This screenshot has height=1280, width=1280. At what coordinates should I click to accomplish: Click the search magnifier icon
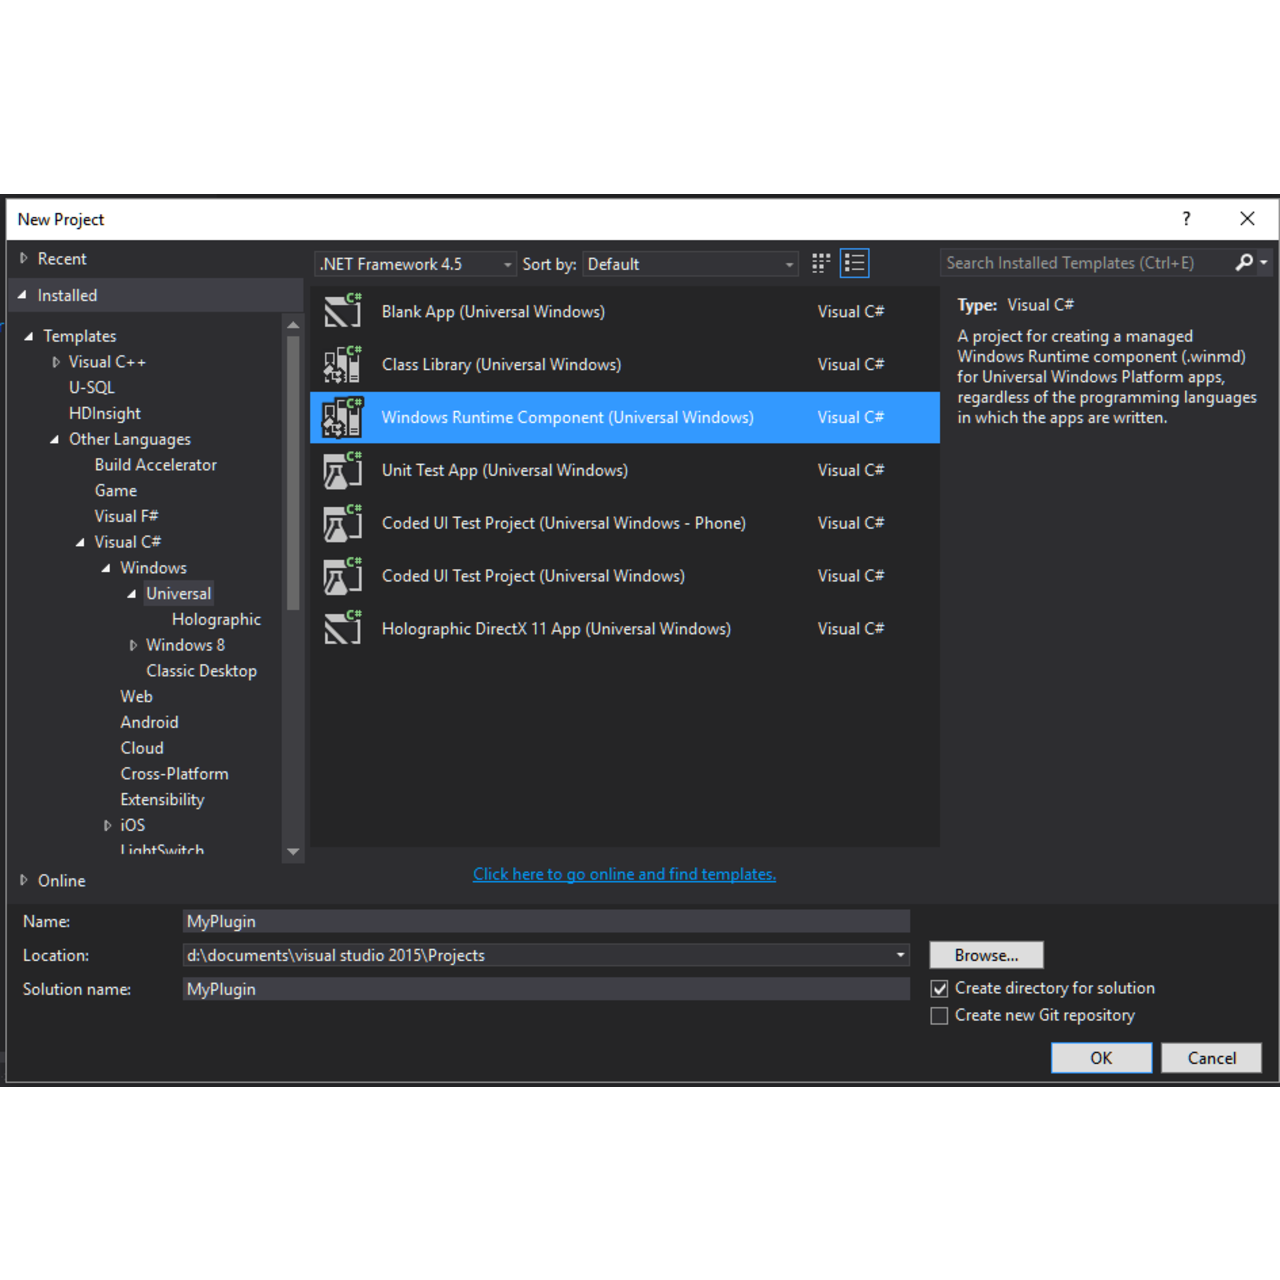[1243, 263]
